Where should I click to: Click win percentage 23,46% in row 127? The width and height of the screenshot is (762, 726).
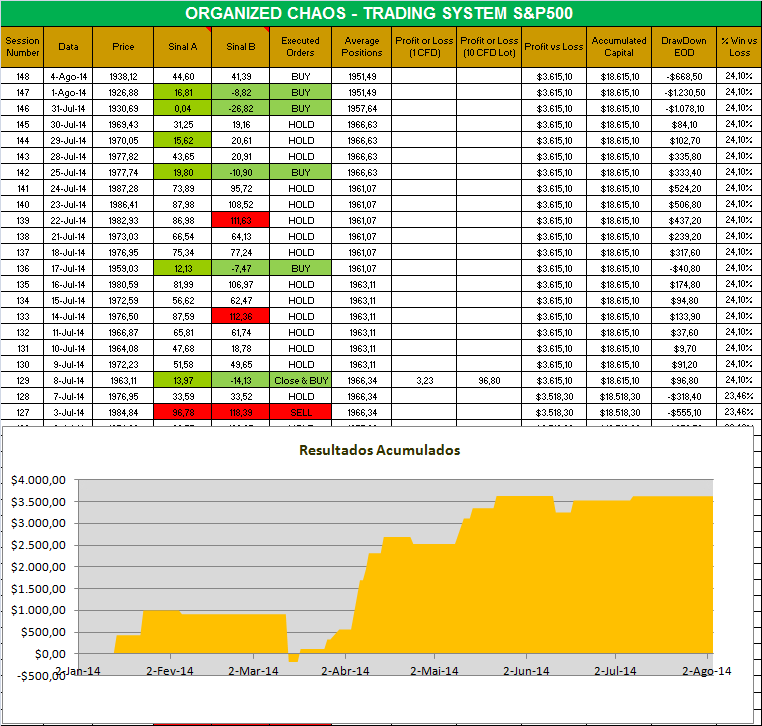coord(739,413)
